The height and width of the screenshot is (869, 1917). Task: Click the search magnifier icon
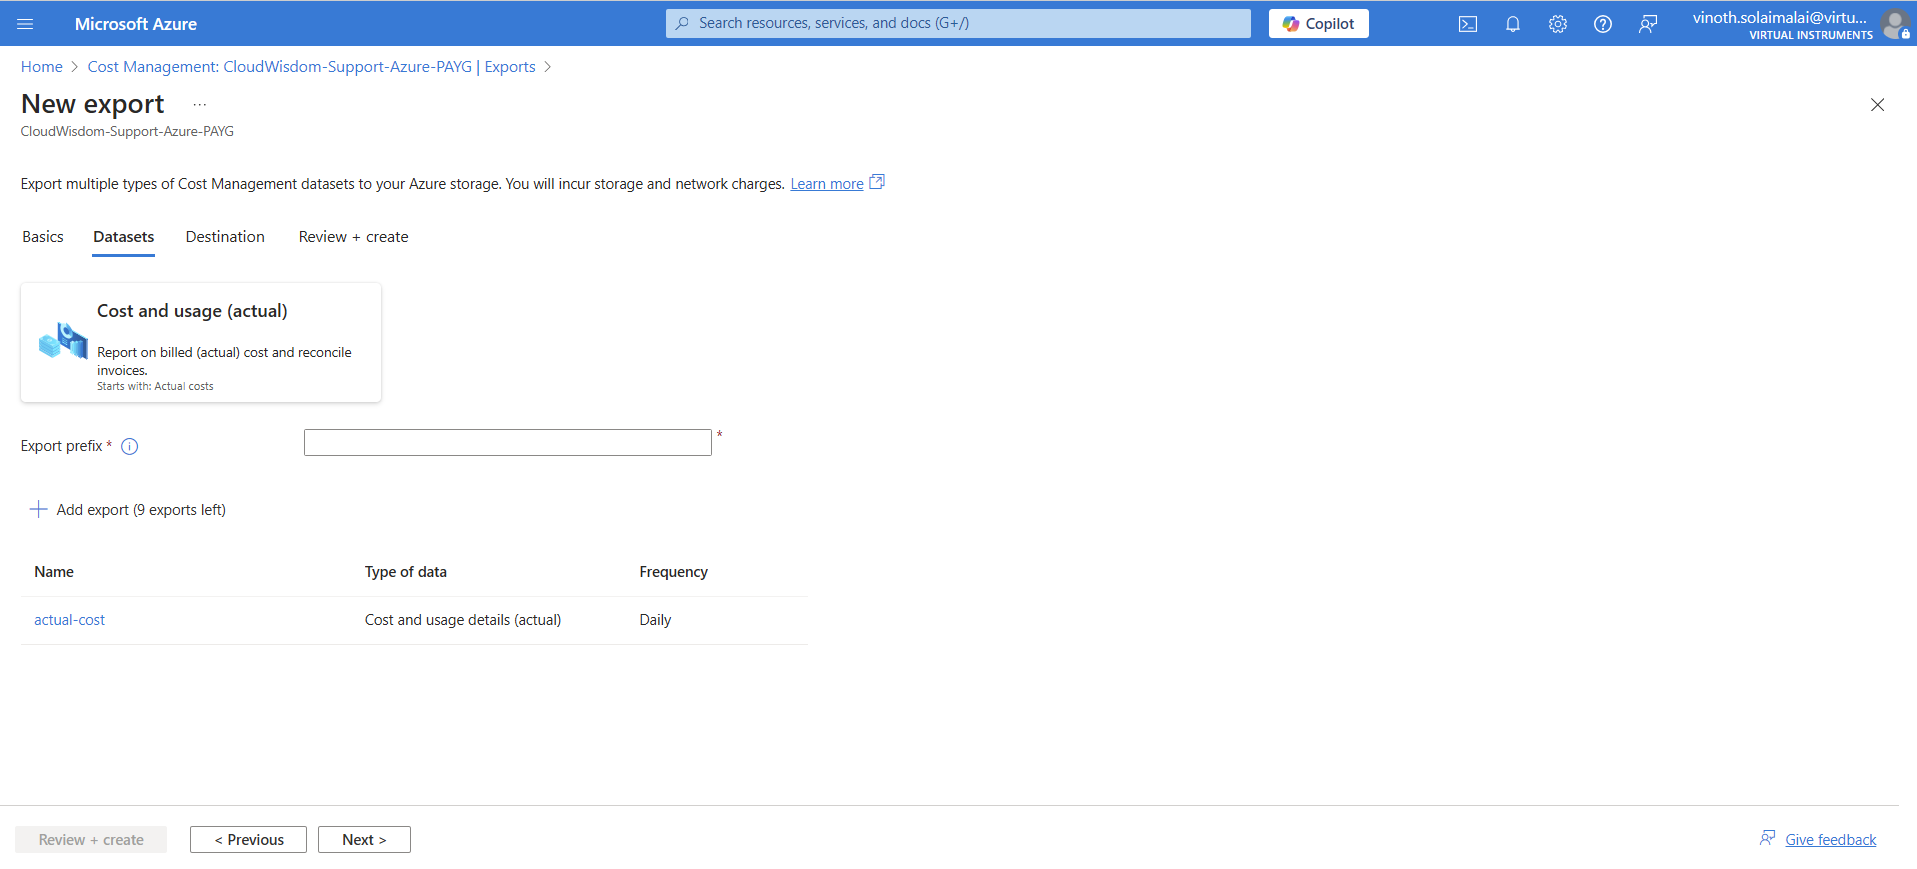(x=682, y=23)
